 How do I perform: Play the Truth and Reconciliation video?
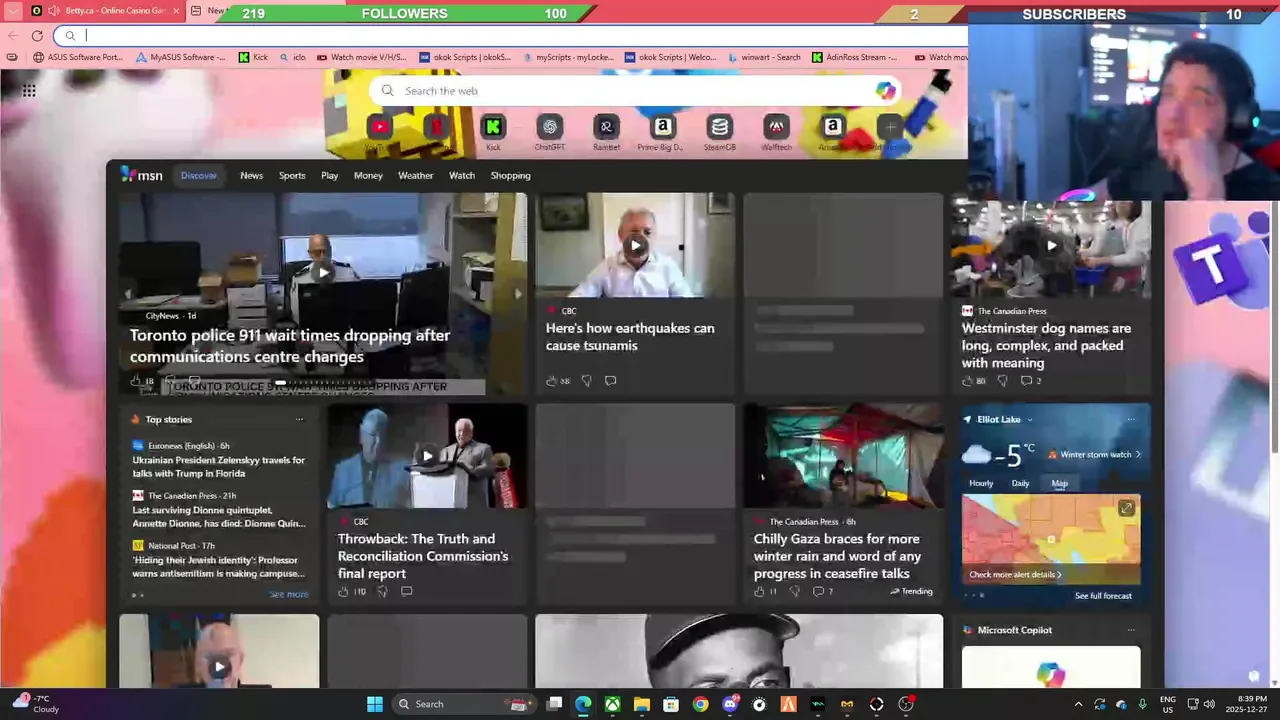(x=427, y=456)
